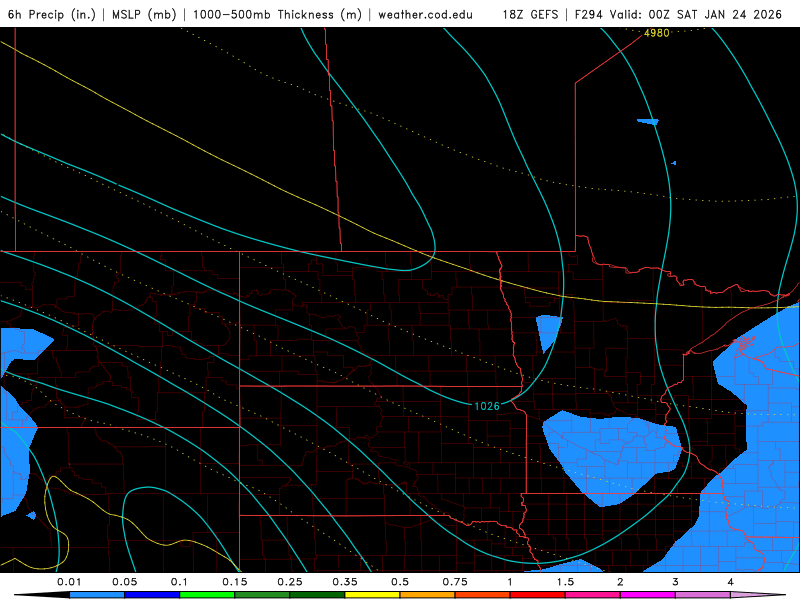Click the '0.01' legend value
The height and width of the screenshot is (600, 800).
click(69, 582)
